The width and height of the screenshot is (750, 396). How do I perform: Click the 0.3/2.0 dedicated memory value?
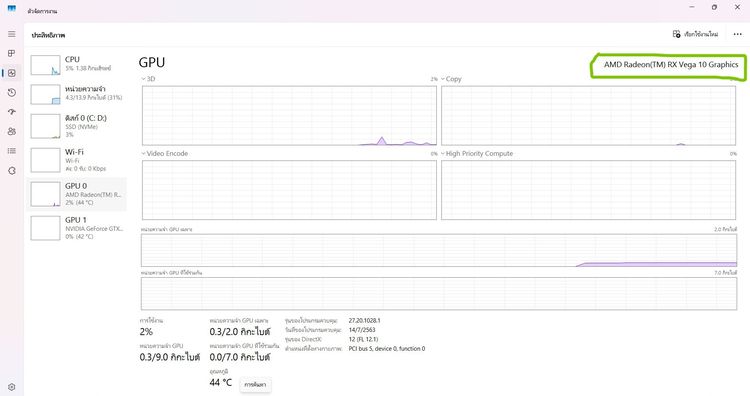coord(240,331)
